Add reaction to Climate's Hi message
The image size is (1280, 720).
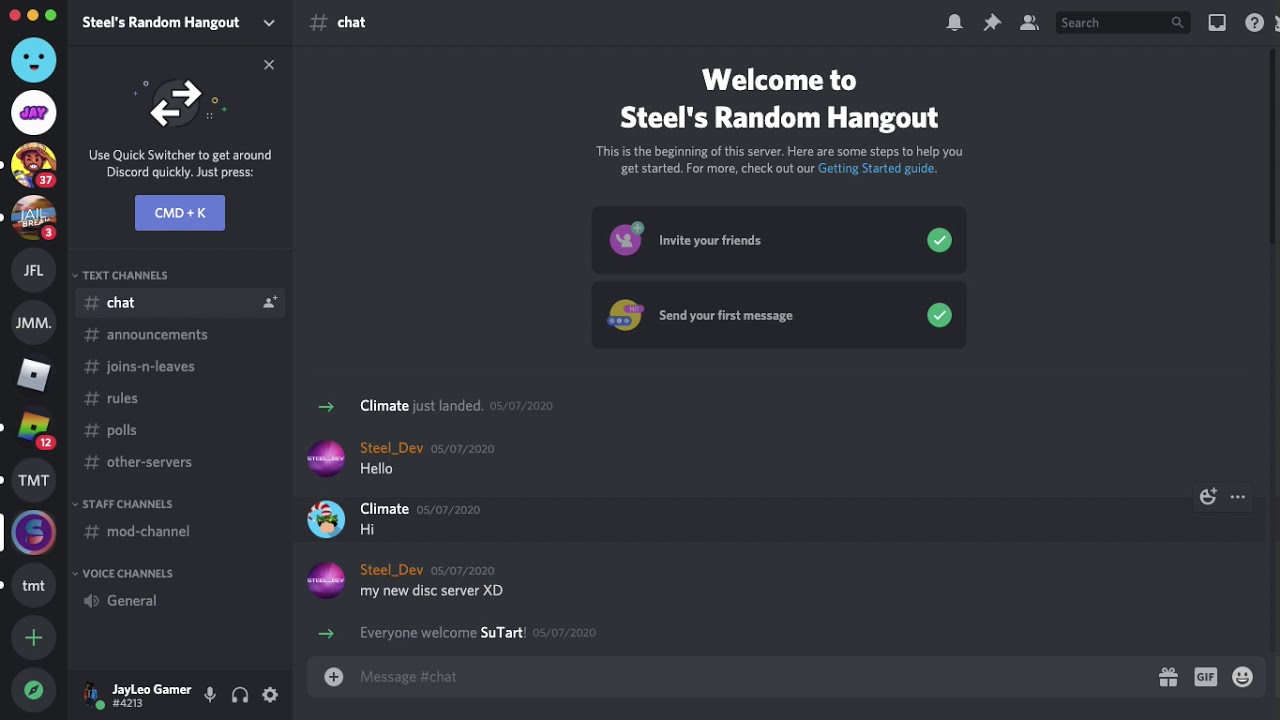[x=1208, y=497]
